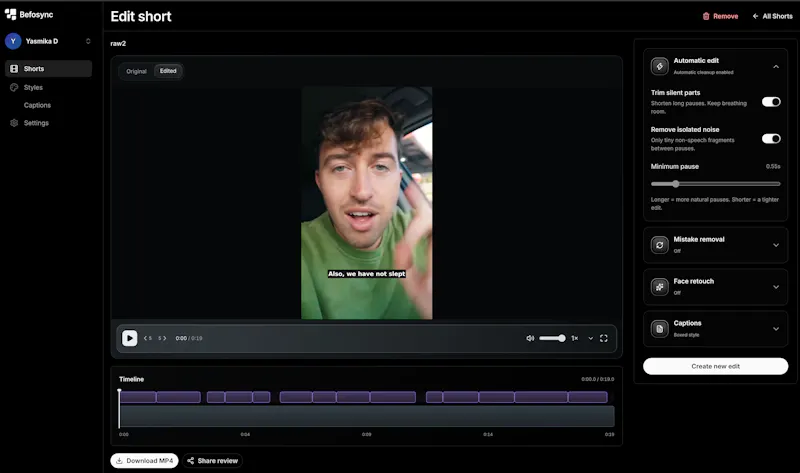800x473 pixels.
Task: Mute the video with speaker icon
Action: (530, 338)
